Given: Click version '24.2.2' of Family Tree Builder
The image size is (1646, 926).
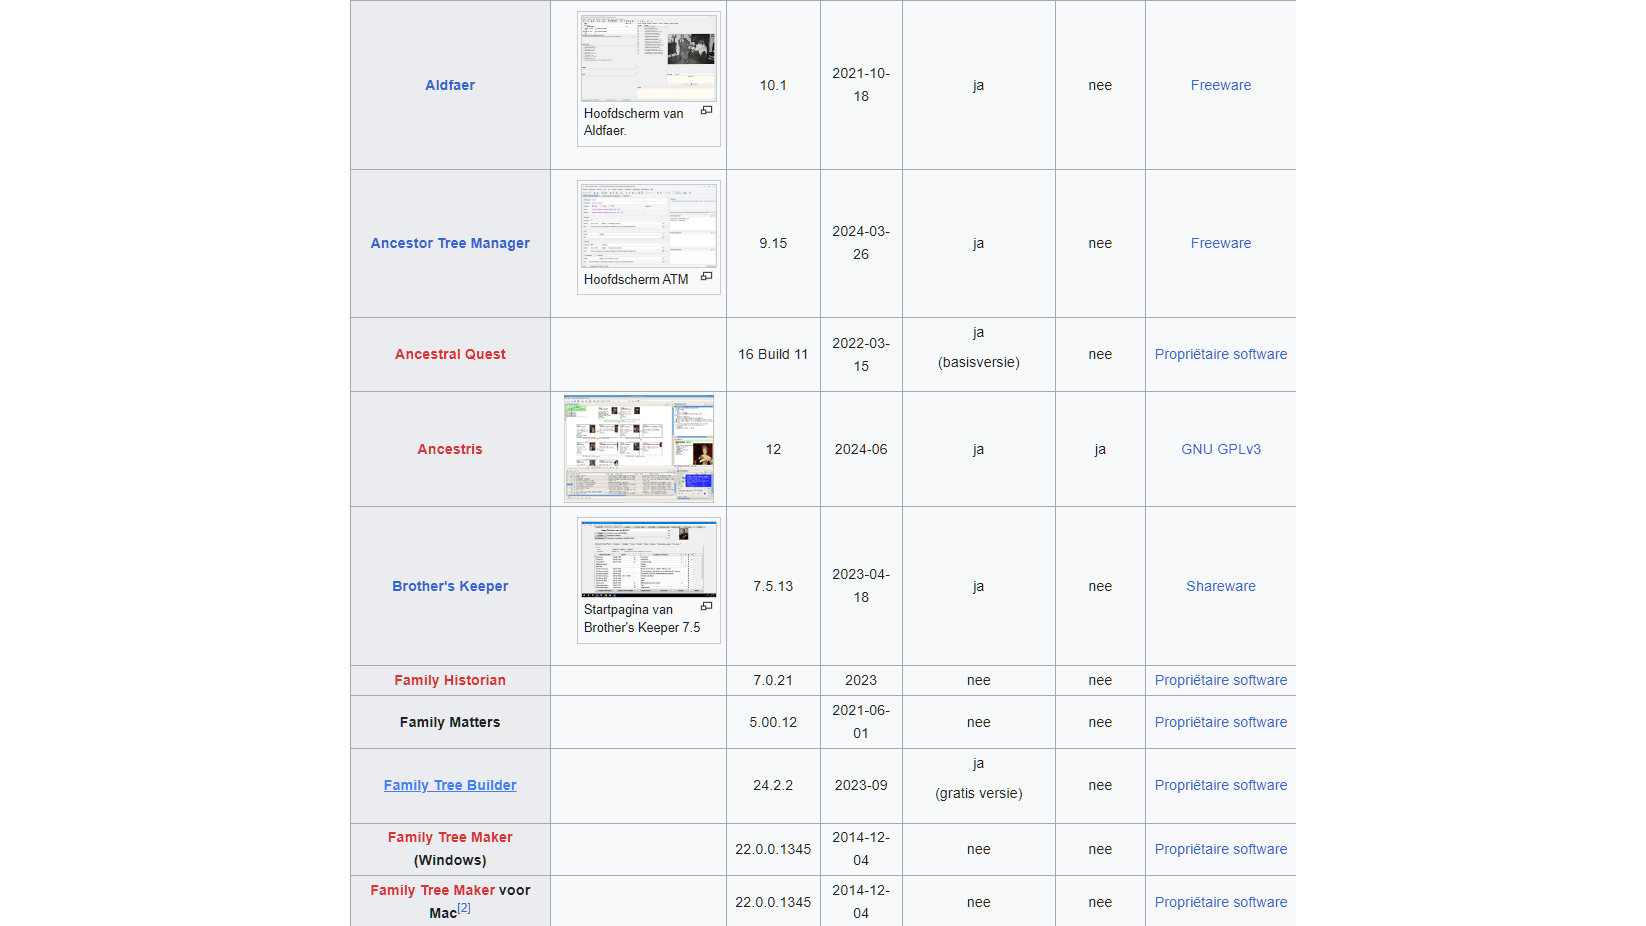Looking at the screenshot, I should click(773, 785).
